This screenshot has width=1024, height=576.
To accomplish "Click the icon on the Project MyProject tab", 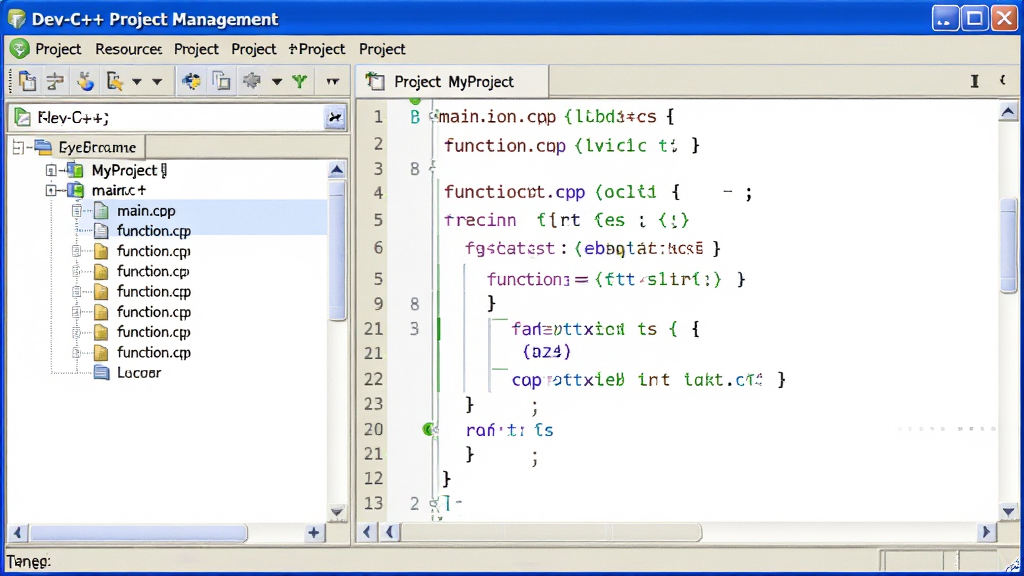I will [375, 81].
